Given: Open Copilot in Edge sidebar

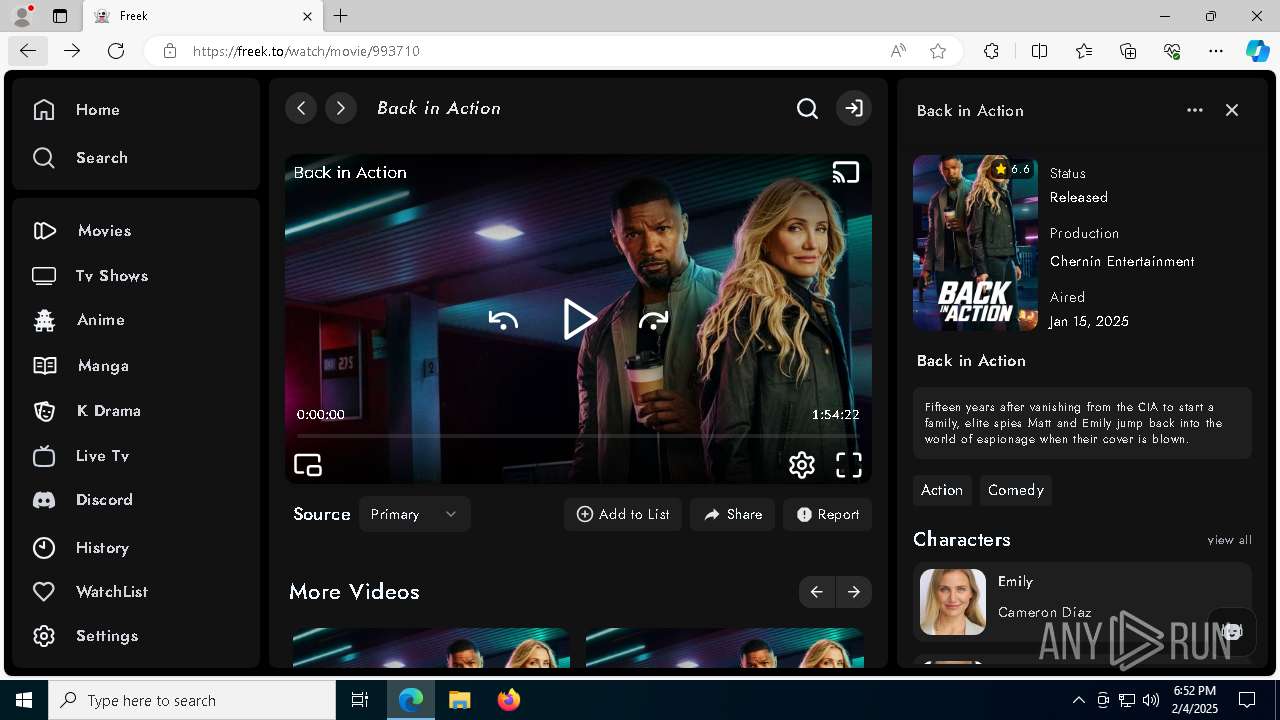Looking at the screenshot, I should click(x=1258, y=51).
